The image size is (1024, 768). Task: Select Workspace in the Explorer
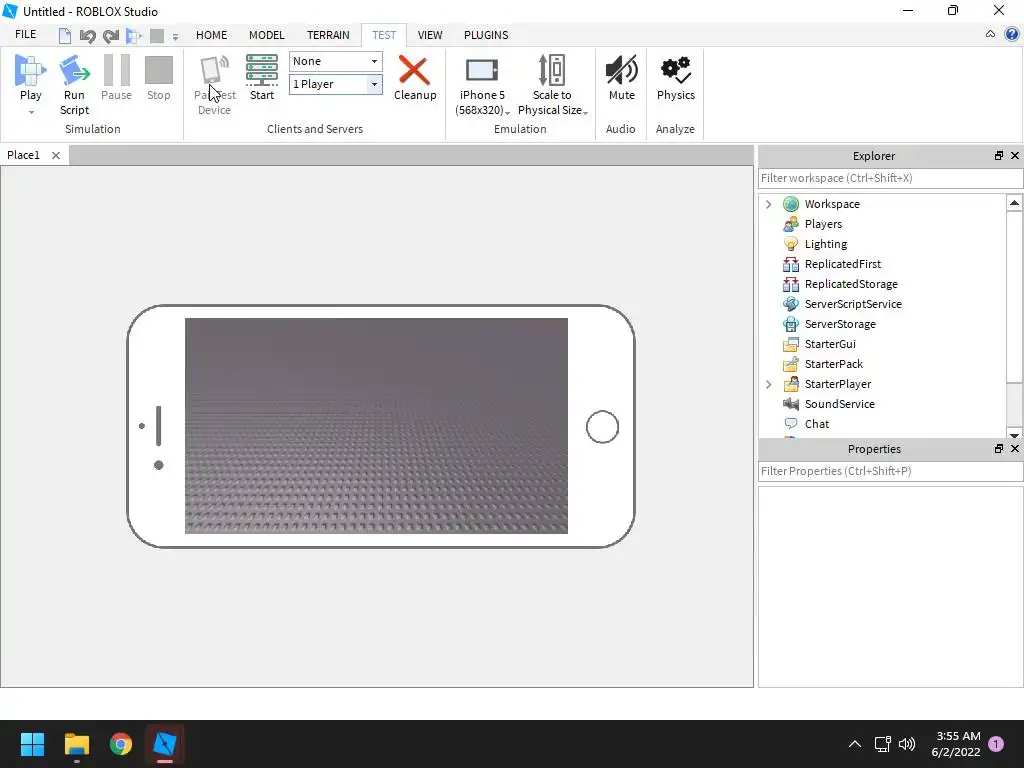[831, 204]
